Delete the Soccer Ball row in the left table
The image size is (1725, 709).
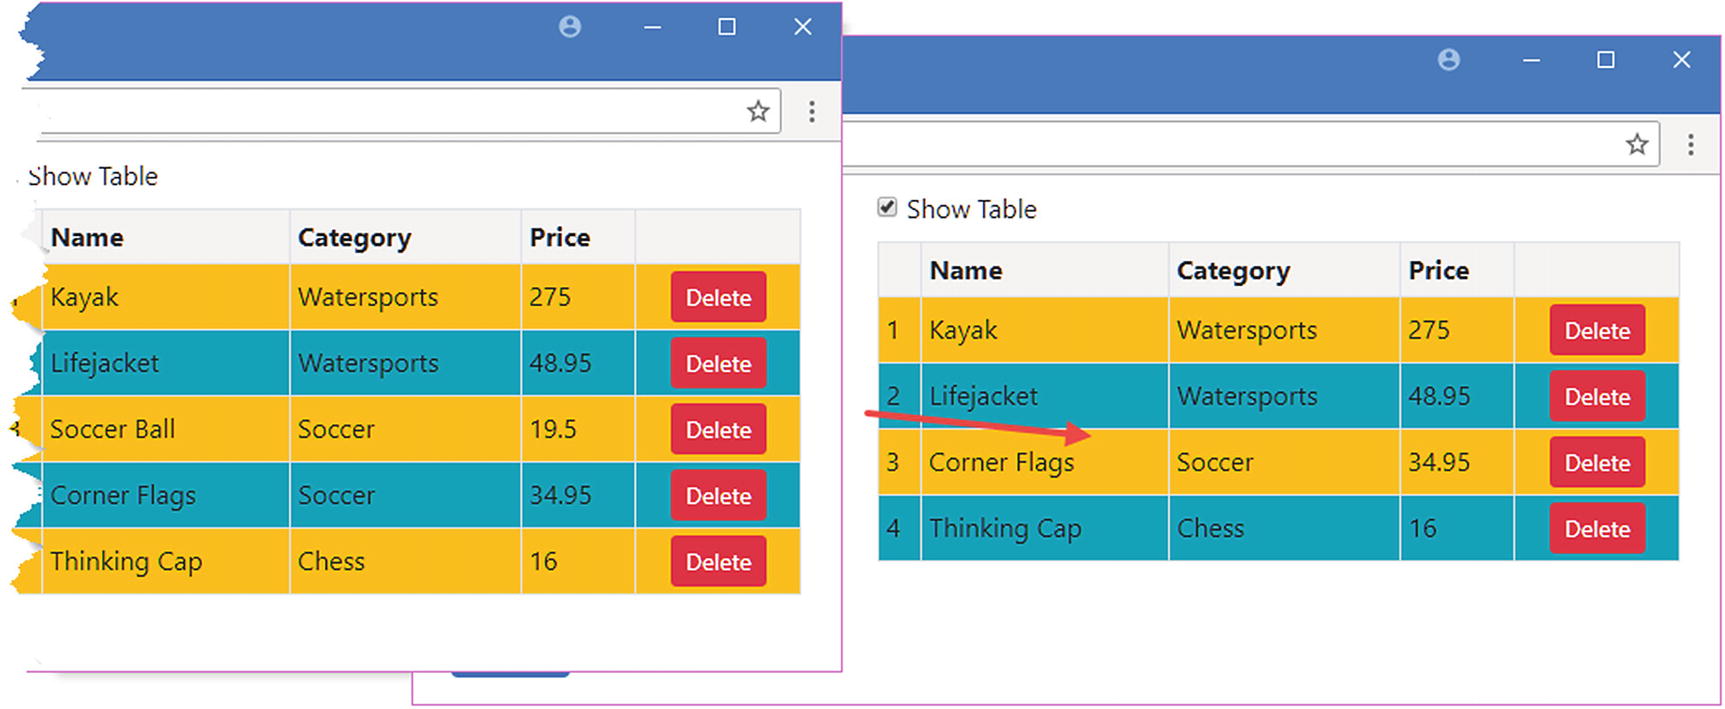coord(718,430)
